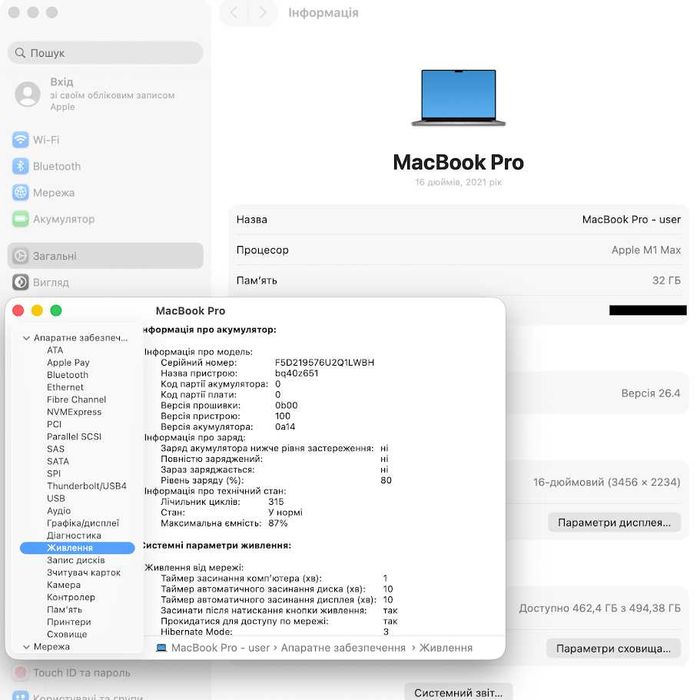Viewport: 700px width, 700px height.
Task: Select Ethernet in hardware tree
Action: pyautogui.click(x=65, y=387)
